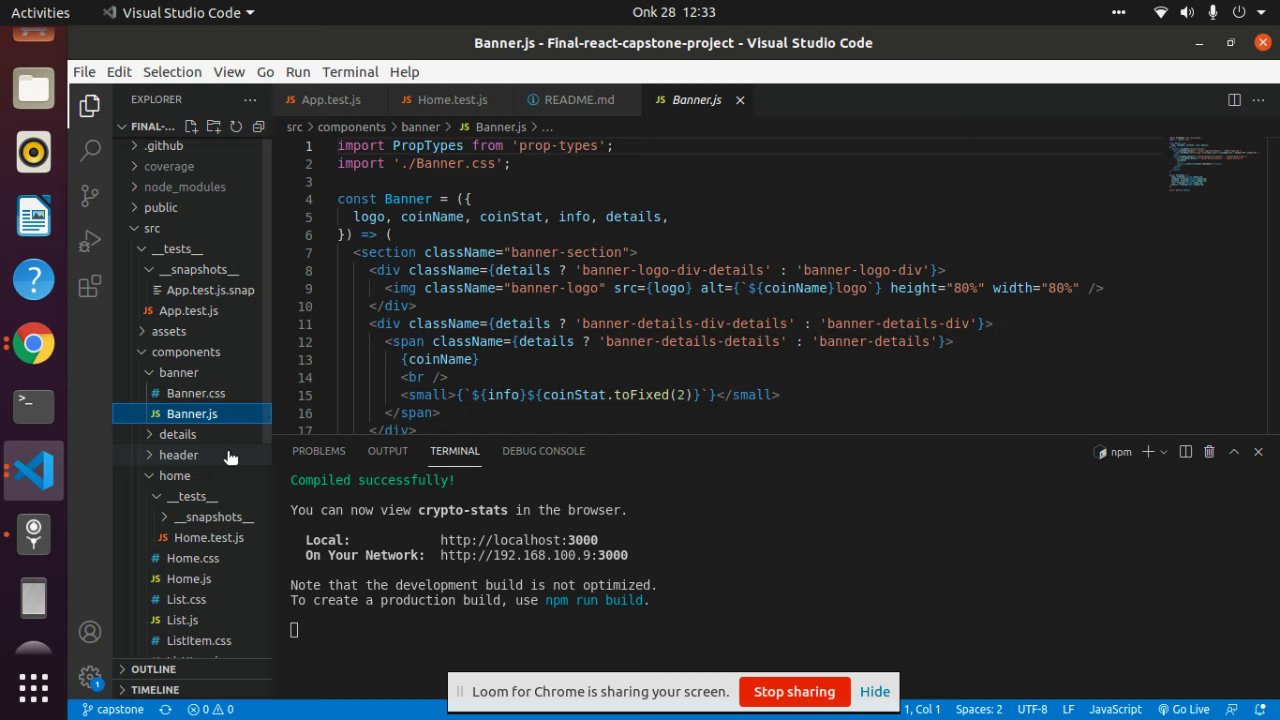Add a new terminal with the plus icon

click(1148, 452)
